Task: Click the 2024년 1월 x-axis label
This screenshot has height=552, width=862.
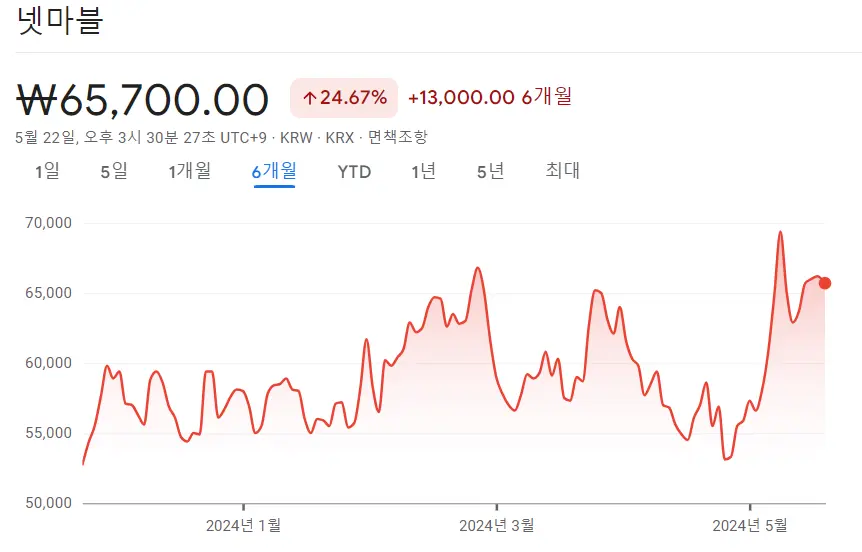Action: coord(243,525)
